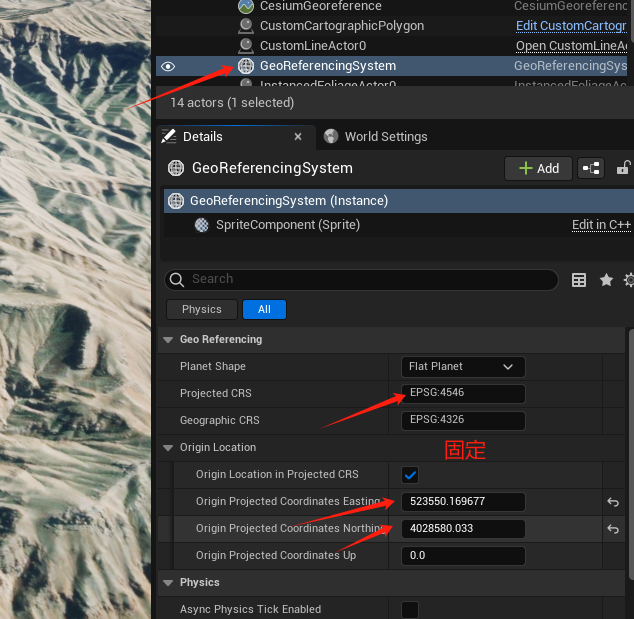The width and height of the screenshot is (634, 619).
Task: Open details view settings gear
Action: 629,280
